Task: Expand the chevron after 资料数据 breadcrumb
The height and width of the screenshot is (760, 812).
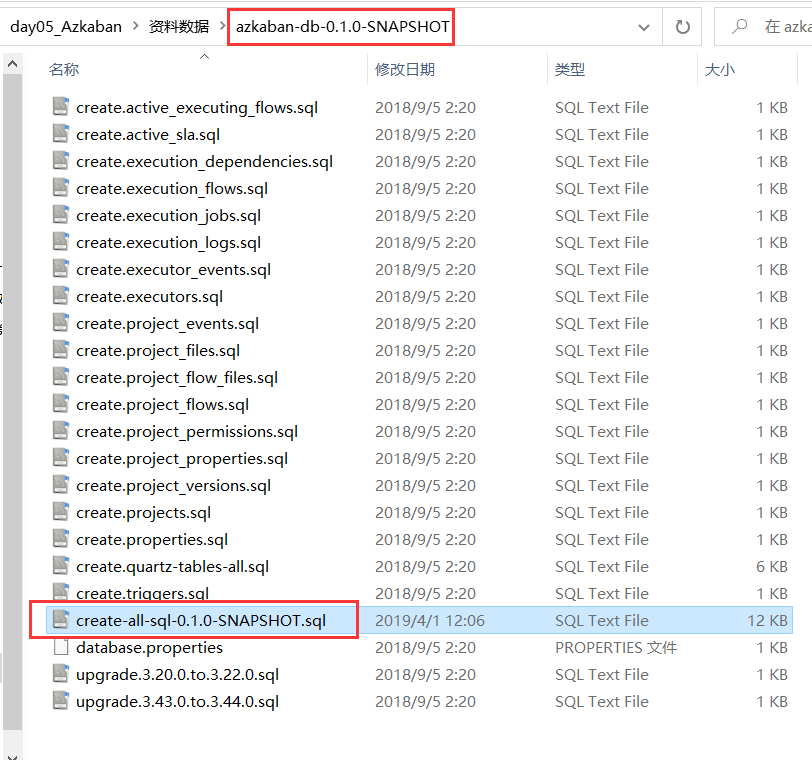Action: [223, 26]
